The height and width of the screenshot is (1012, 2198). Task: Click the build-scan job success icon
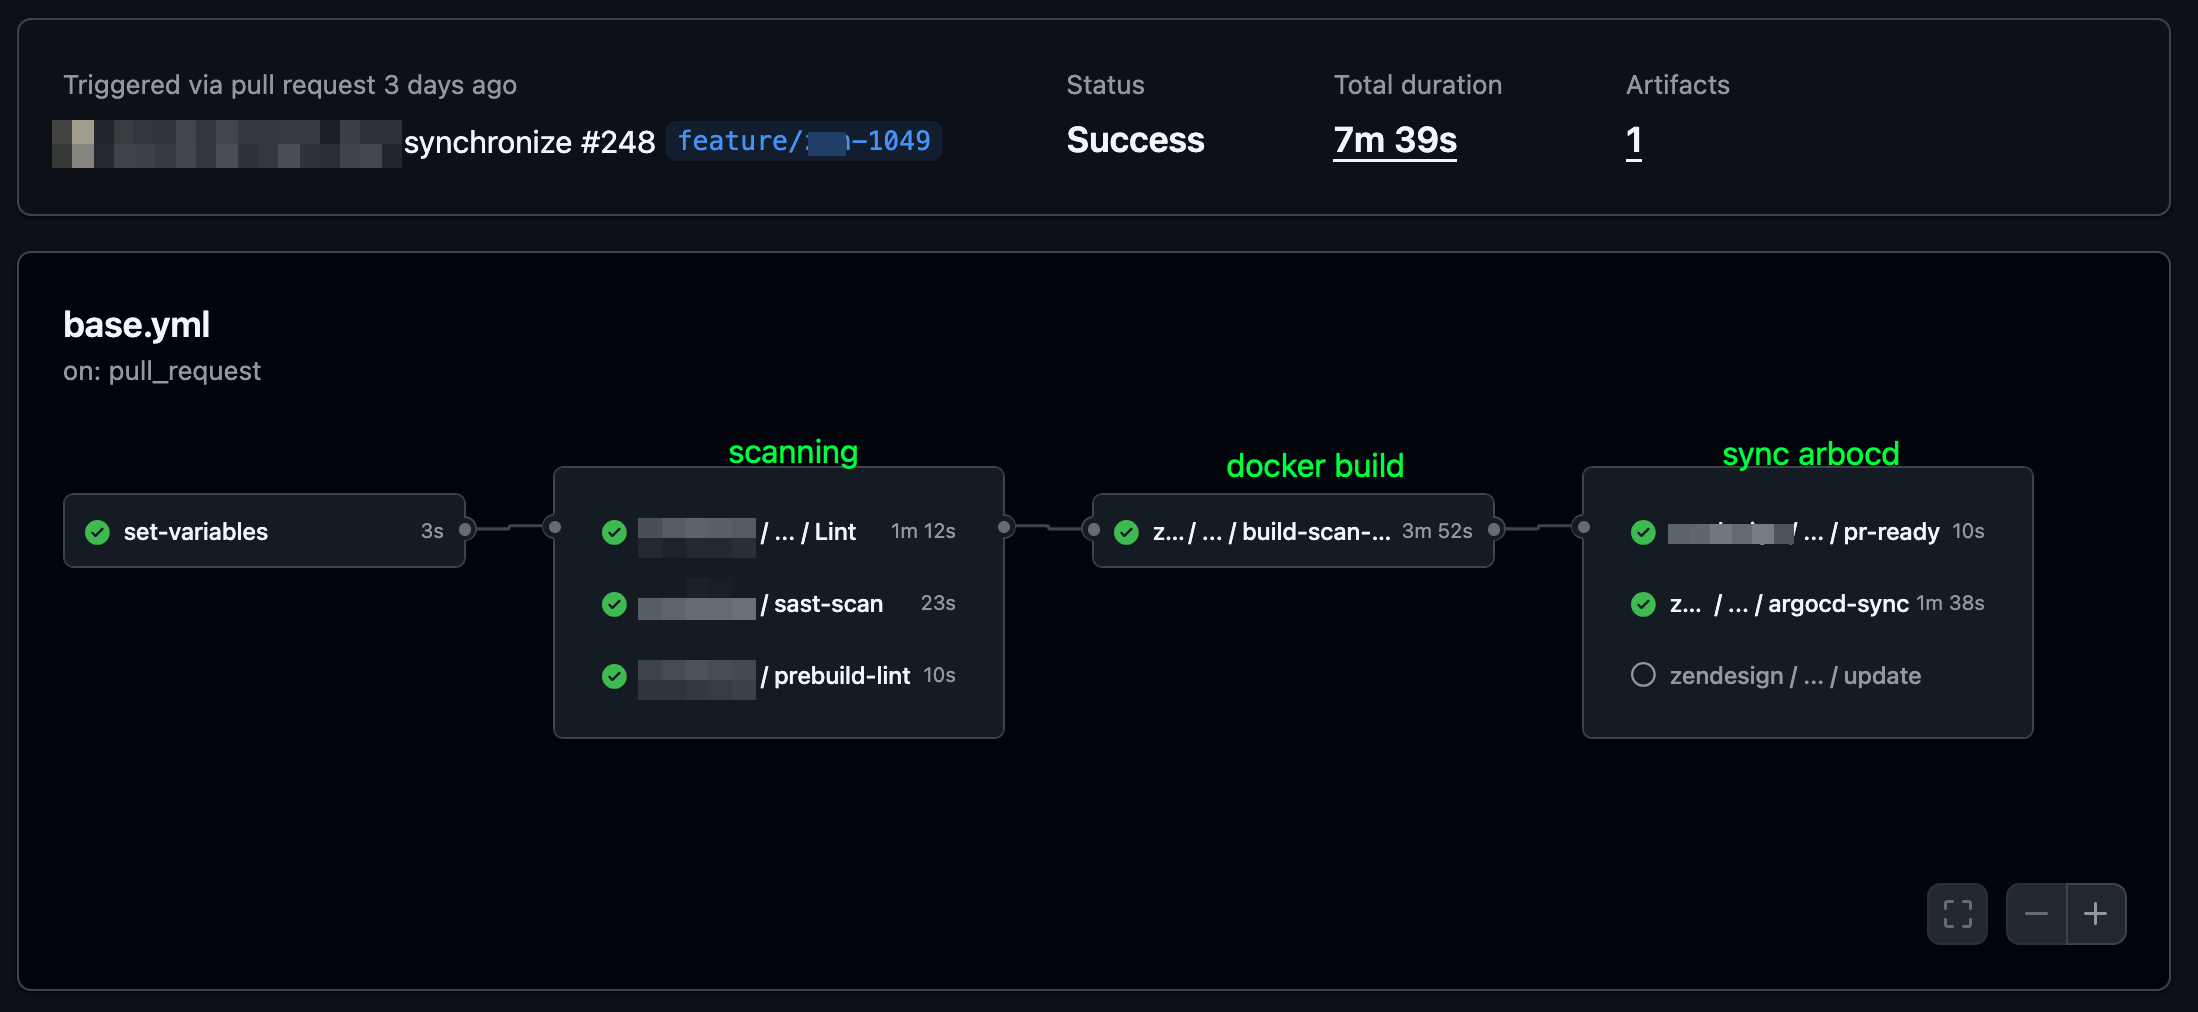click(1128, 532)
